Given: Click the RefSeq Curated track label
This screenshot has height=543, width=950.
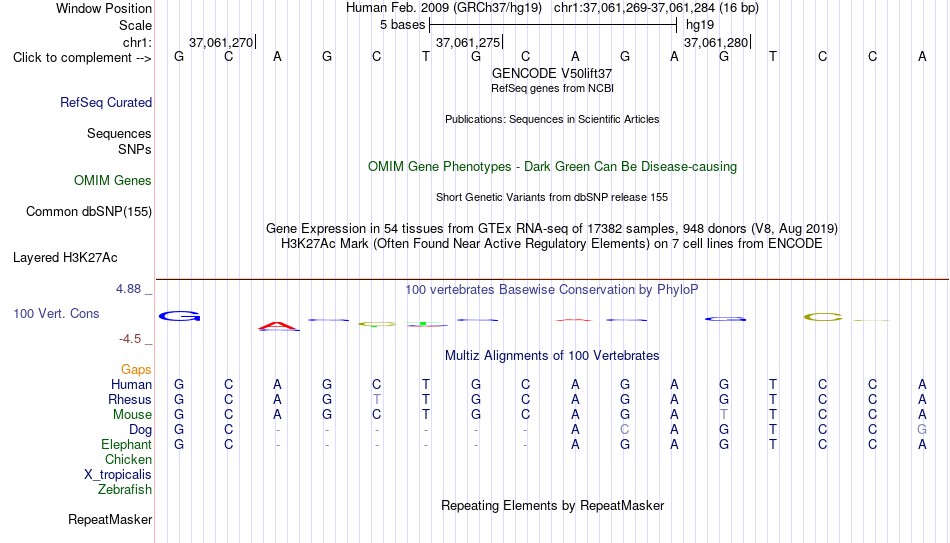Looking at the screenshot, I should (x=105, y=102).
